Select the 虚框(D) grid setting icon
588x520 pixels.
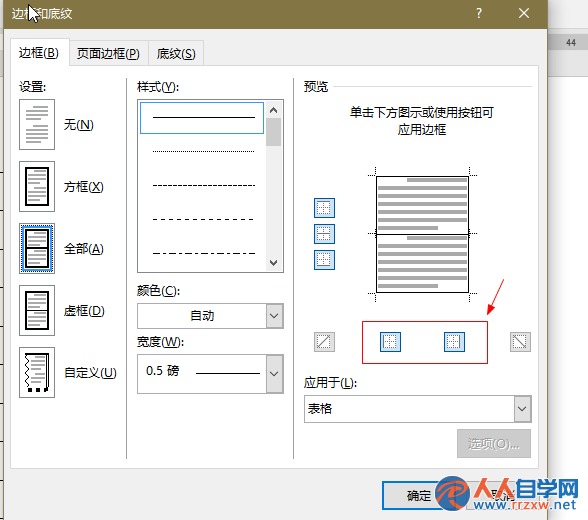click(x=37, y=310)
